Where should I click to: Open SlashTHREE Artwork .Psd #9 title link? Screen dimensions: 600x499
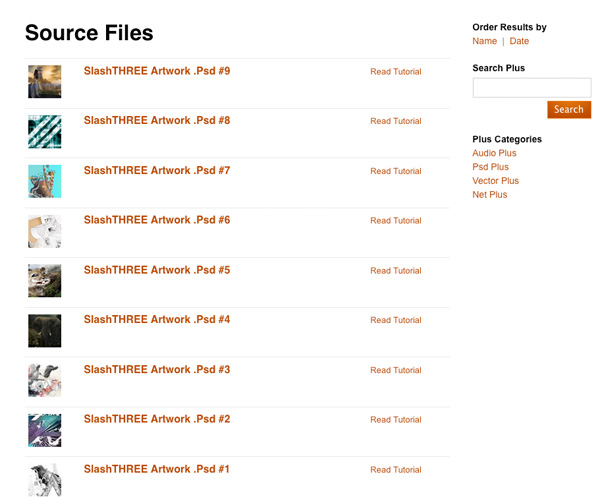(x=157, y=71)
